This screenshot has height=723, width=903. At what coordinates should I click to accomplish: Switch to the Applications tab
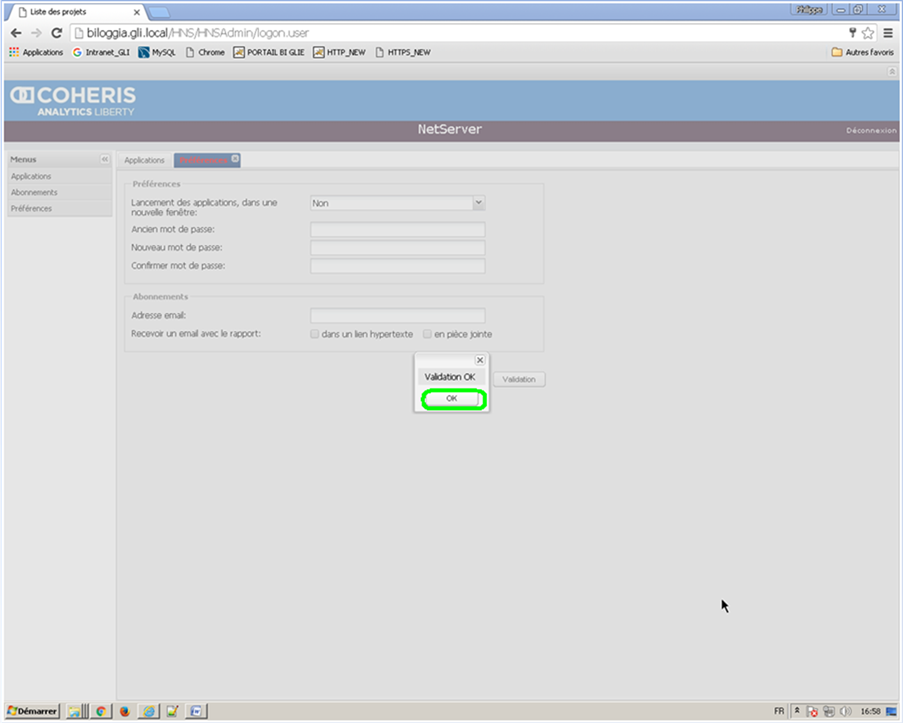144,160
